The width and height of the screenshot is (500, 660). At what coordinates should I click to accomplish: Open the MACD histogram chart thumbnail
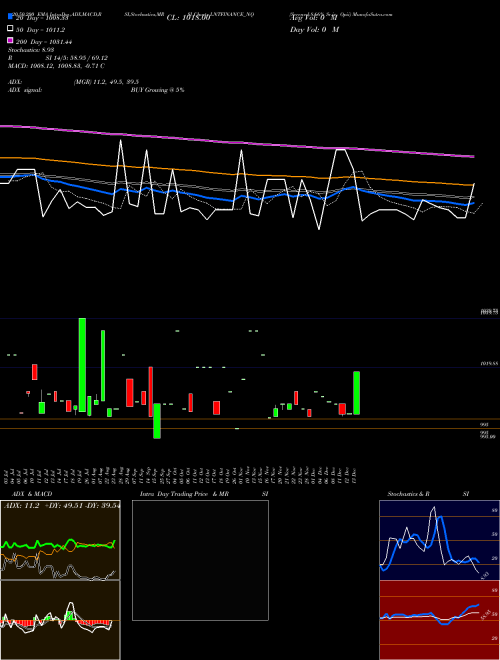coord(60,620)
